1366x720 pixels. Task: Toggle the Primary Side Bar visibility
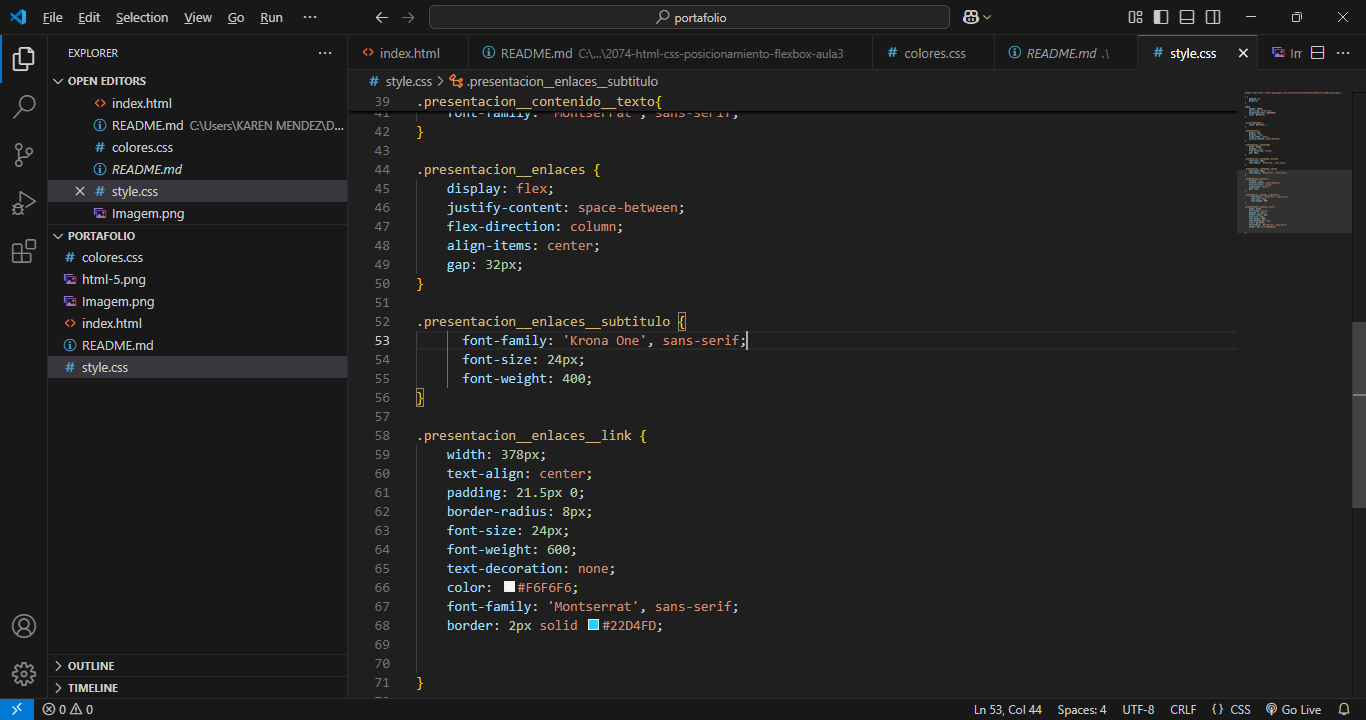click(1161, 17)
